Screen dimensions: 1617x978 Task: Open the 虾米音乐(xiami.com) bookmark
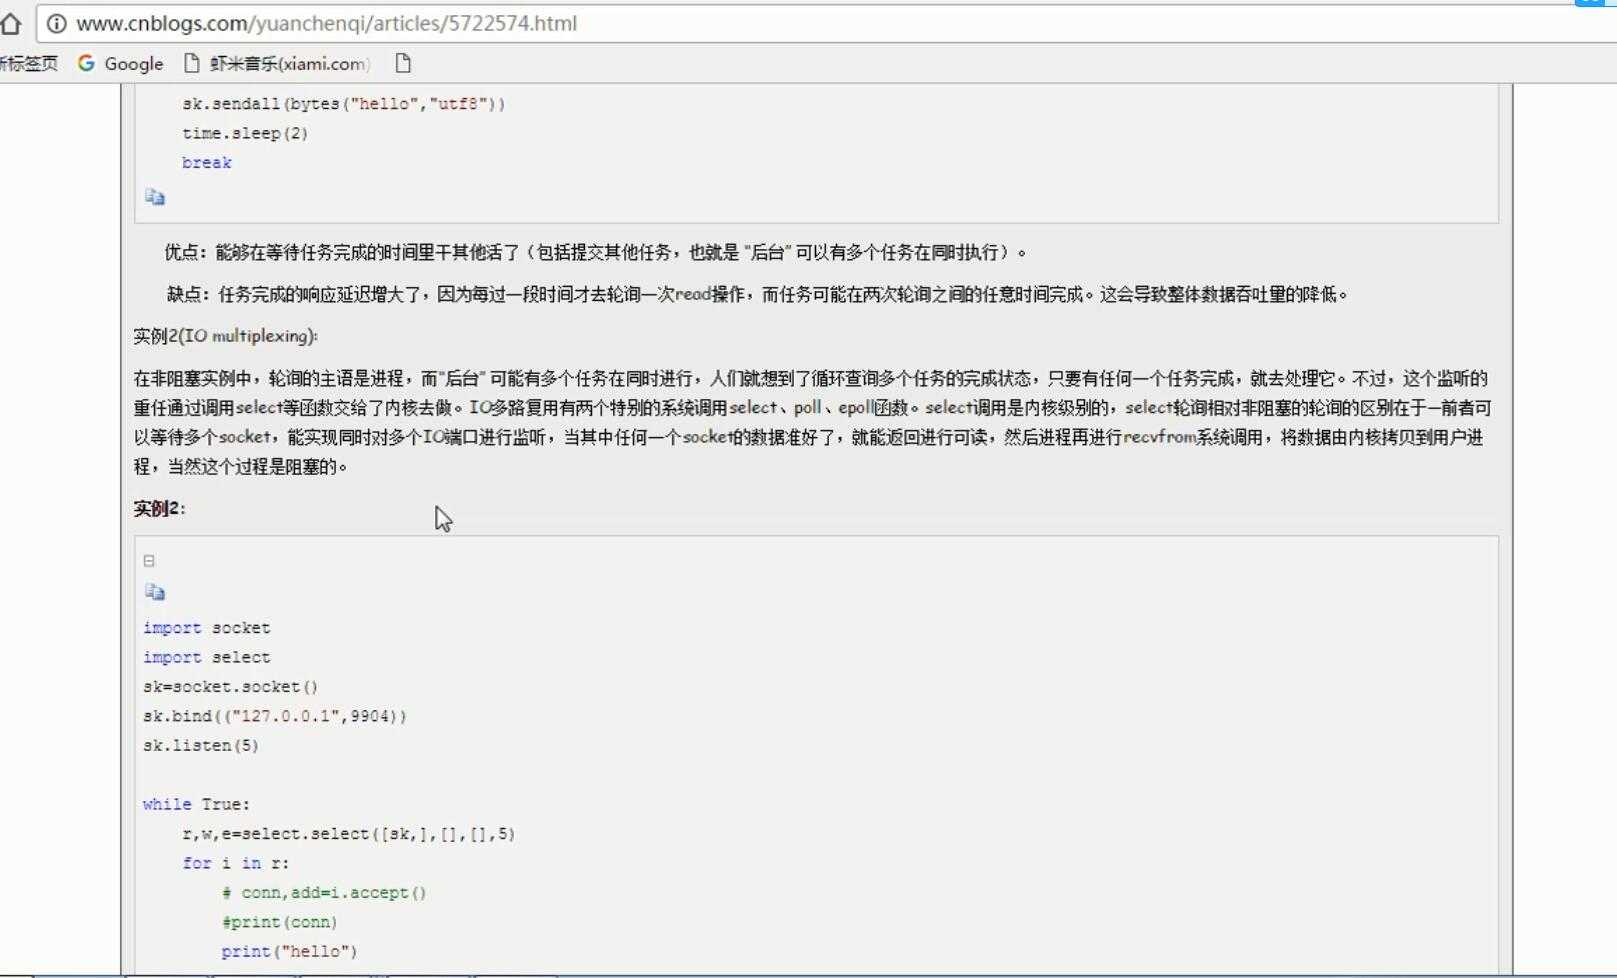[277, 64]
